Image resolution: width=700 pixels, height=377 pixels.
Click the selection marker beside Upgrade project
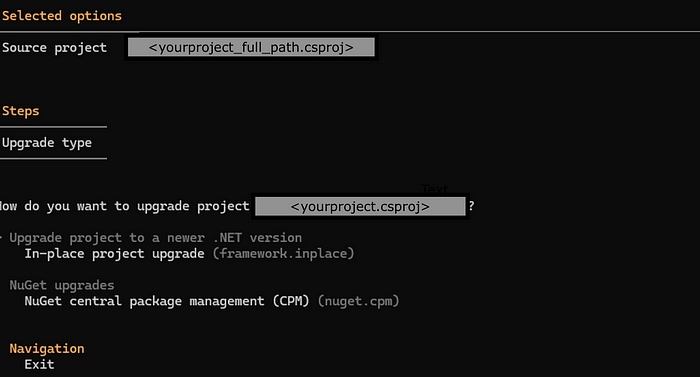[x=1, y=237]
